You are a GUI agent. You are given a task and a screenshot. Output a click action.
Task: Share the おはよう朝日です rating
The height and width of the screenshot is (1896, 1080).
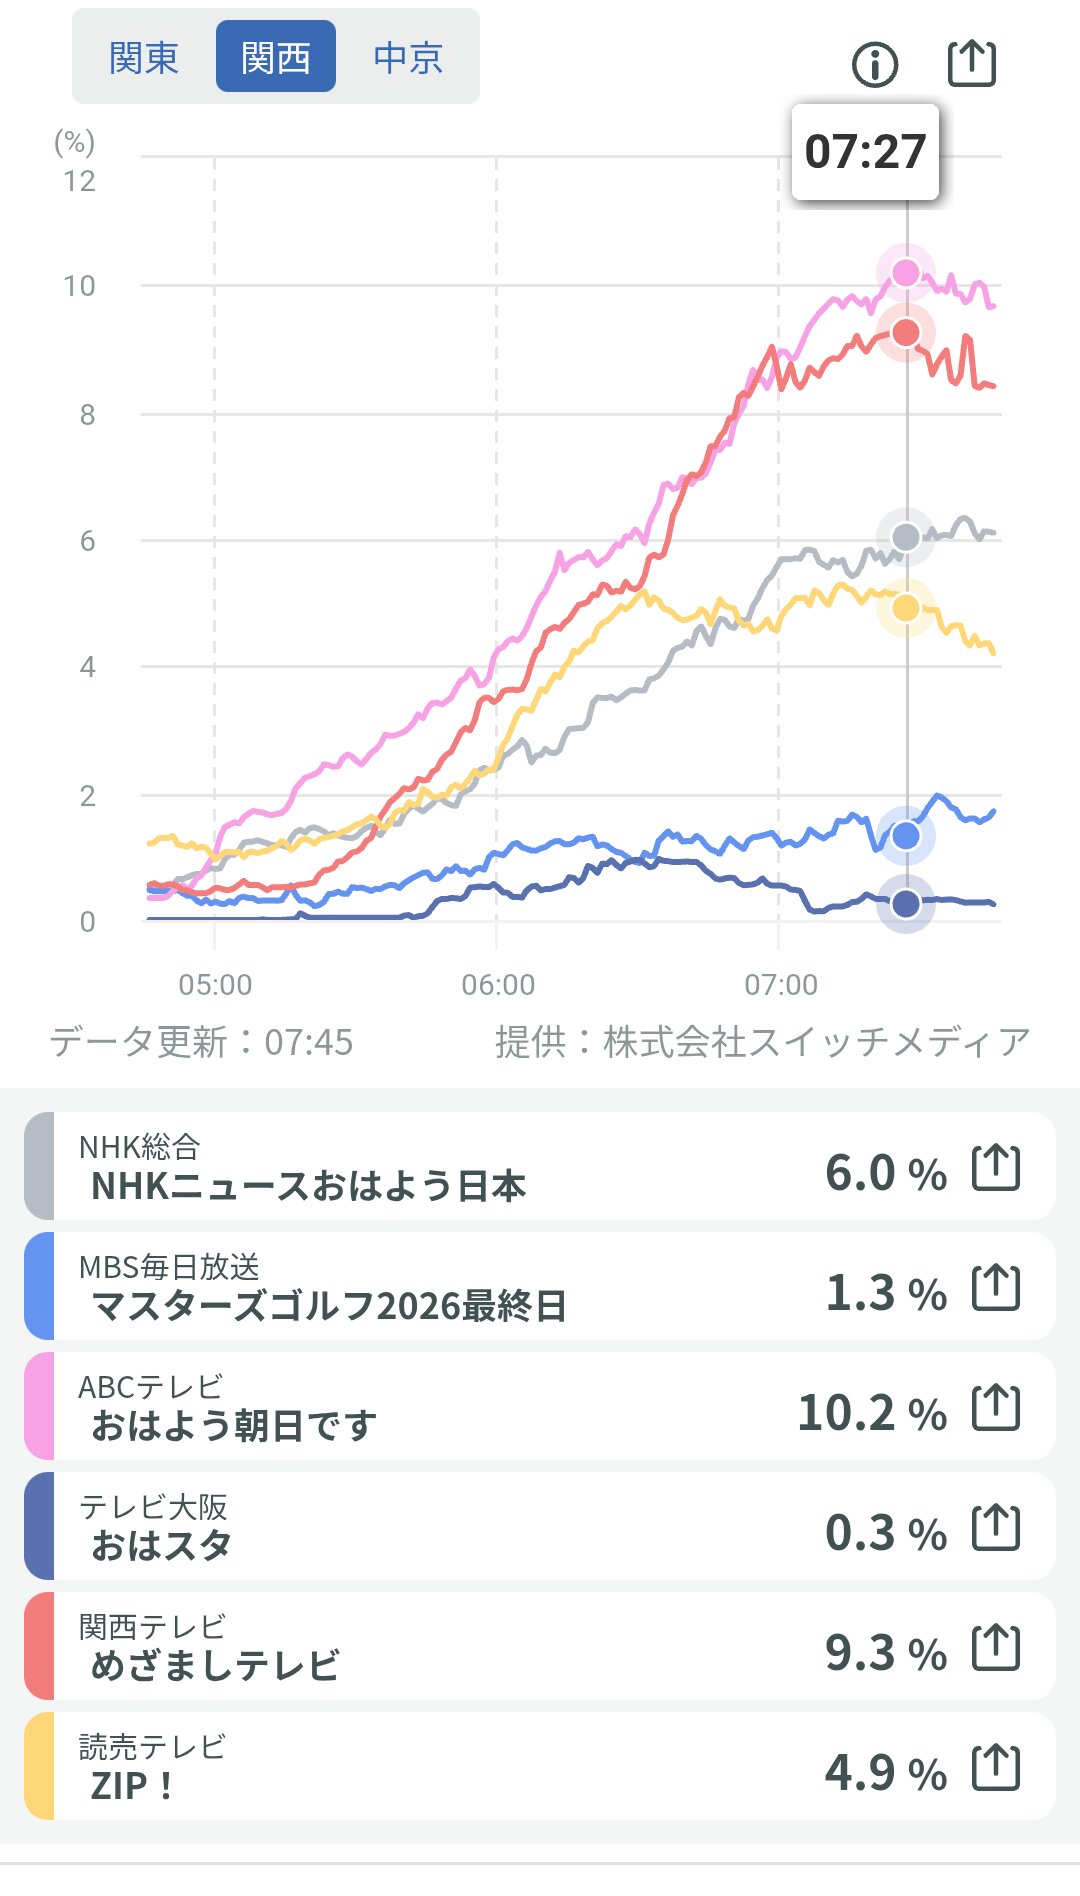(x=996, y=1408)
